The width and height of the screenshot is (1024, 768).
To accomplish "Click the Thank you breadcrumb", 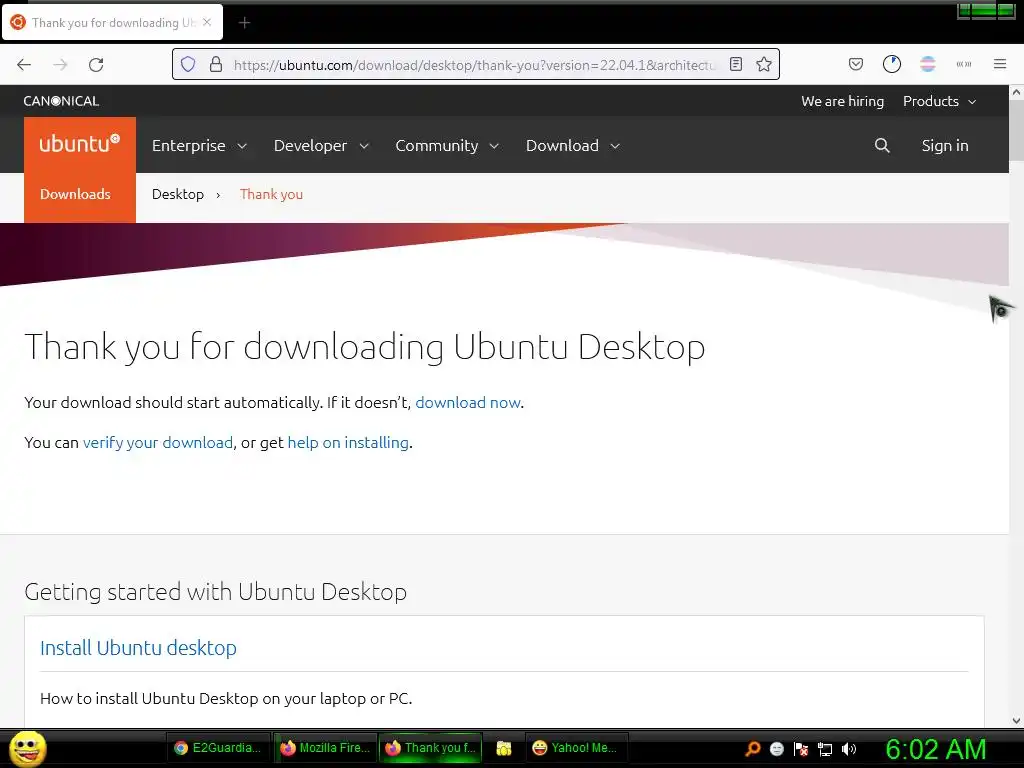I will coord(271,194).
